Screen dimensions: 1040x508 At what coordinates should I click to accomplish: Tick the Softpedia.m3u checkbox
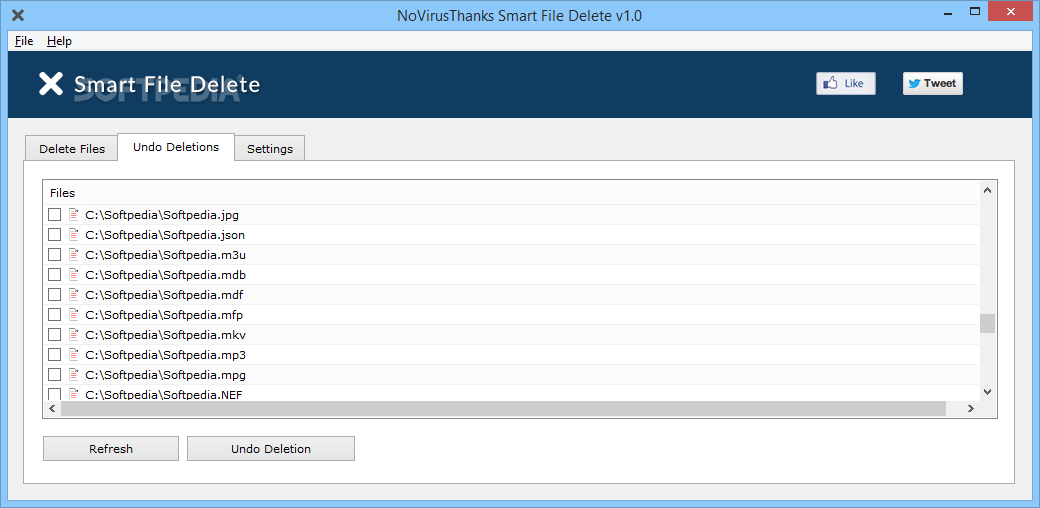click(54, 255)
